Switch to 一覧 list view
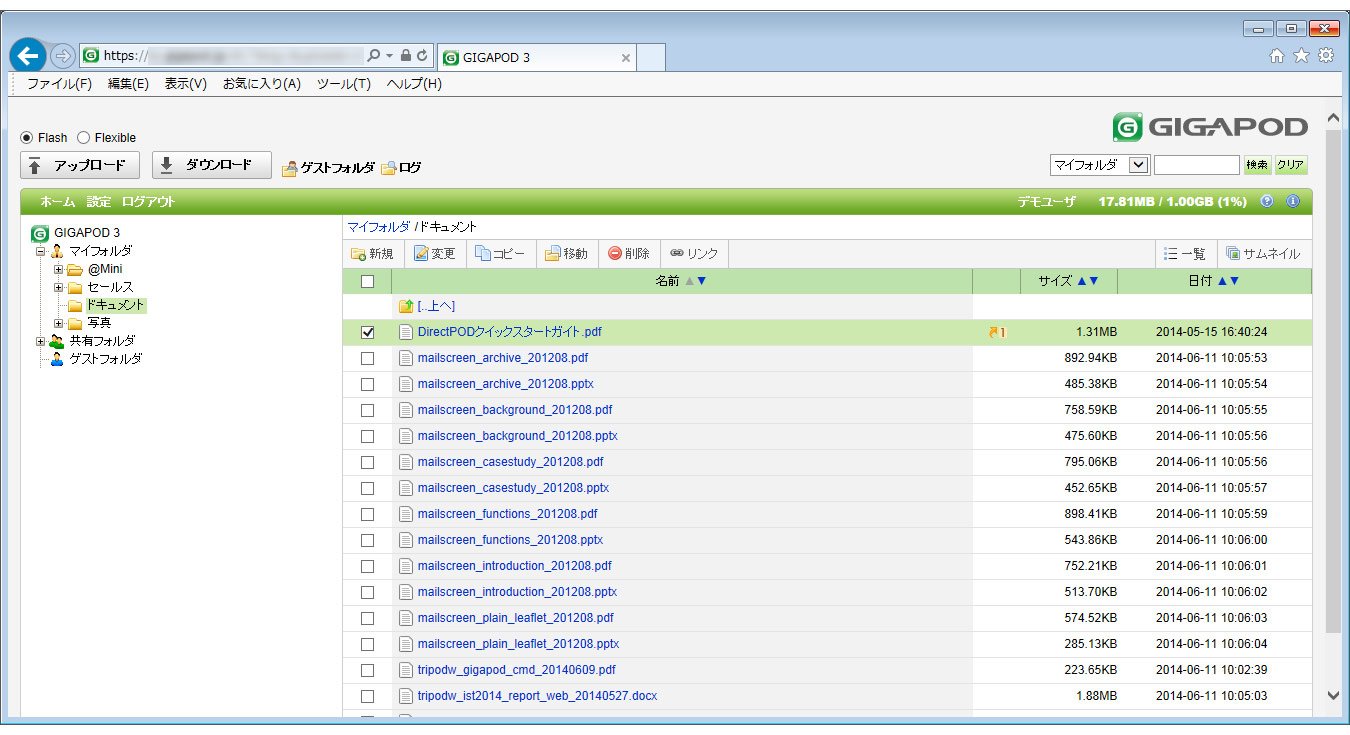The height and width of the screenshot is (735, 1350). (1186, 254)
